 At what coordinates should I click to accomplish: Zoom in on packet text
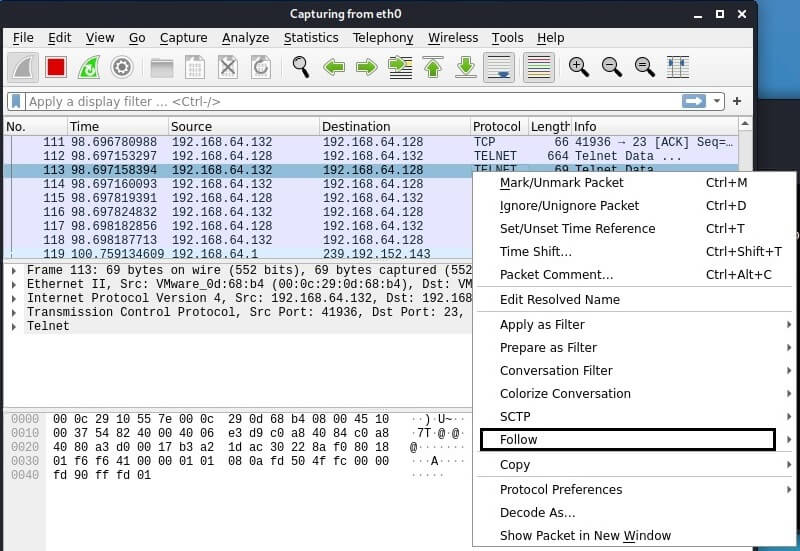[579, 67]
